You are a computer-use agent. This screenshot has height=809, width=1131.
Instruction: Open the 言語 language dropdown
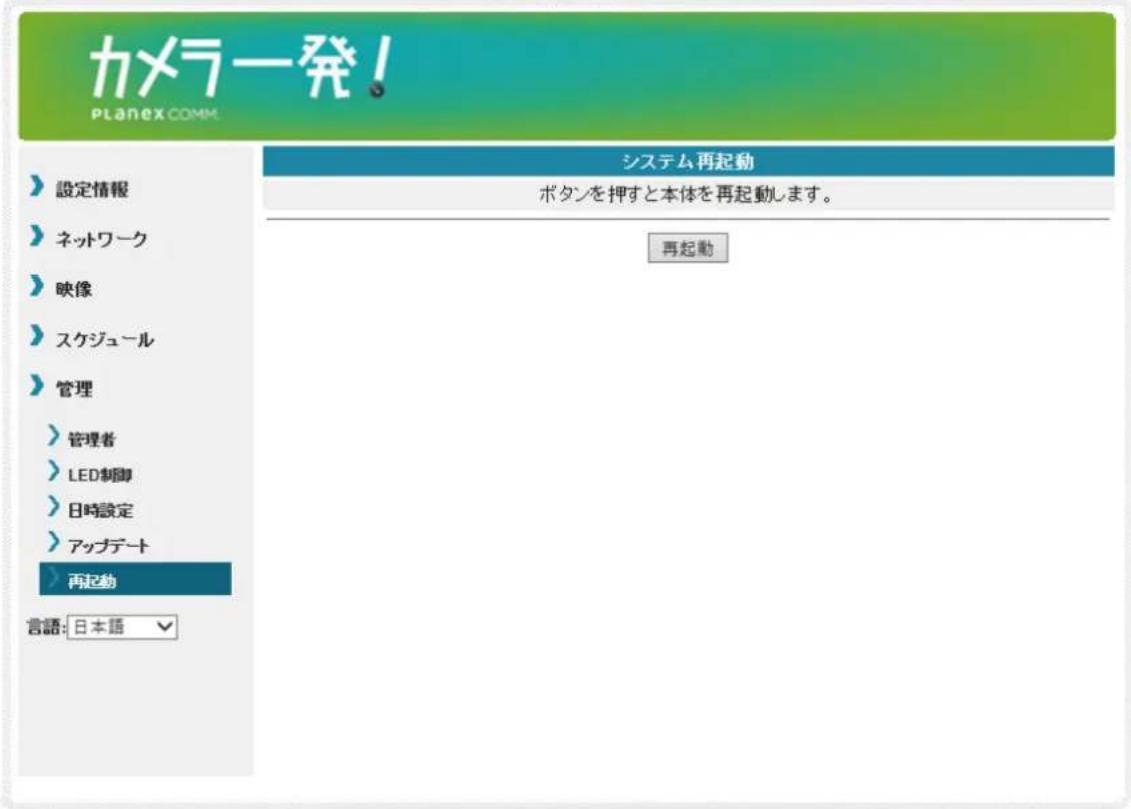(122, 627)
